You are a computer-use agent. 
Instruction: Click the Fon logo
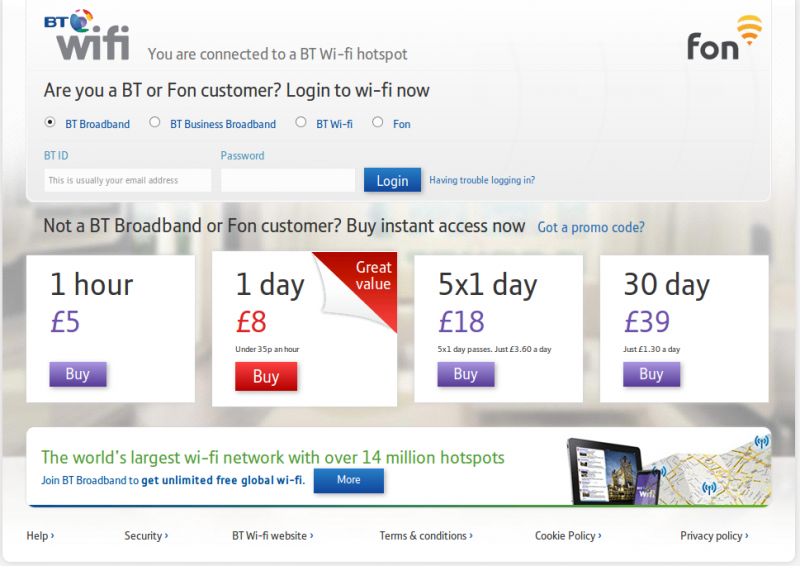click(x=724, y=40)
